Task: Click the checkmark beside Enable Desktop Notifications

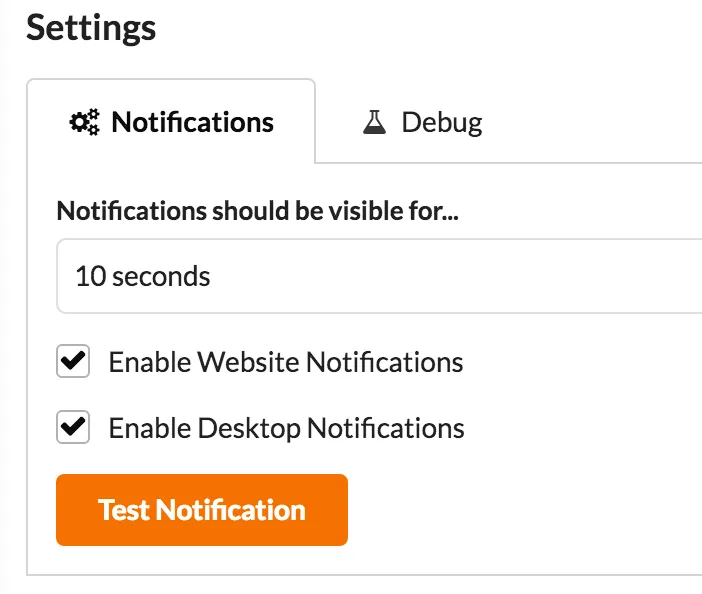Action: click(x=73, y=428)
